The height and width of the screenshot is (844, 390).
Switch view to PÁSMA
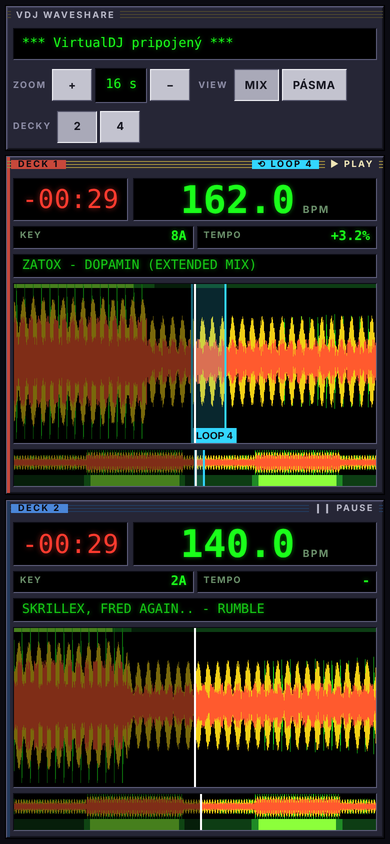pyautogui.click(x=314, y=85)
